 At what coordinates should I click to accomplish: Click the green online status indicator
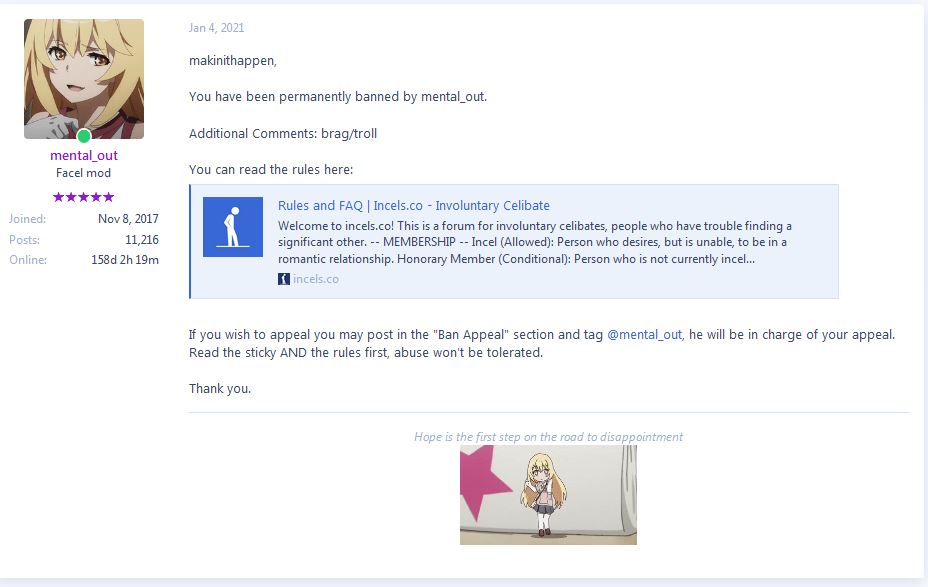pyautogui.click(x=84, y=136)
